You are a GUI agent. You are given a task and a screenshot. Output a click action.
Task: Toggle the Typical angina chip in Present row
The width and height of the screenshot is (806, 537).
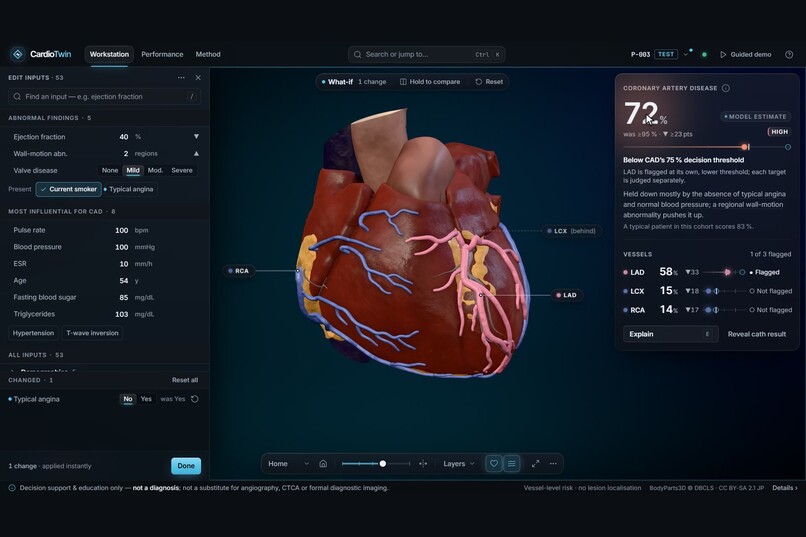pos(129,189)
